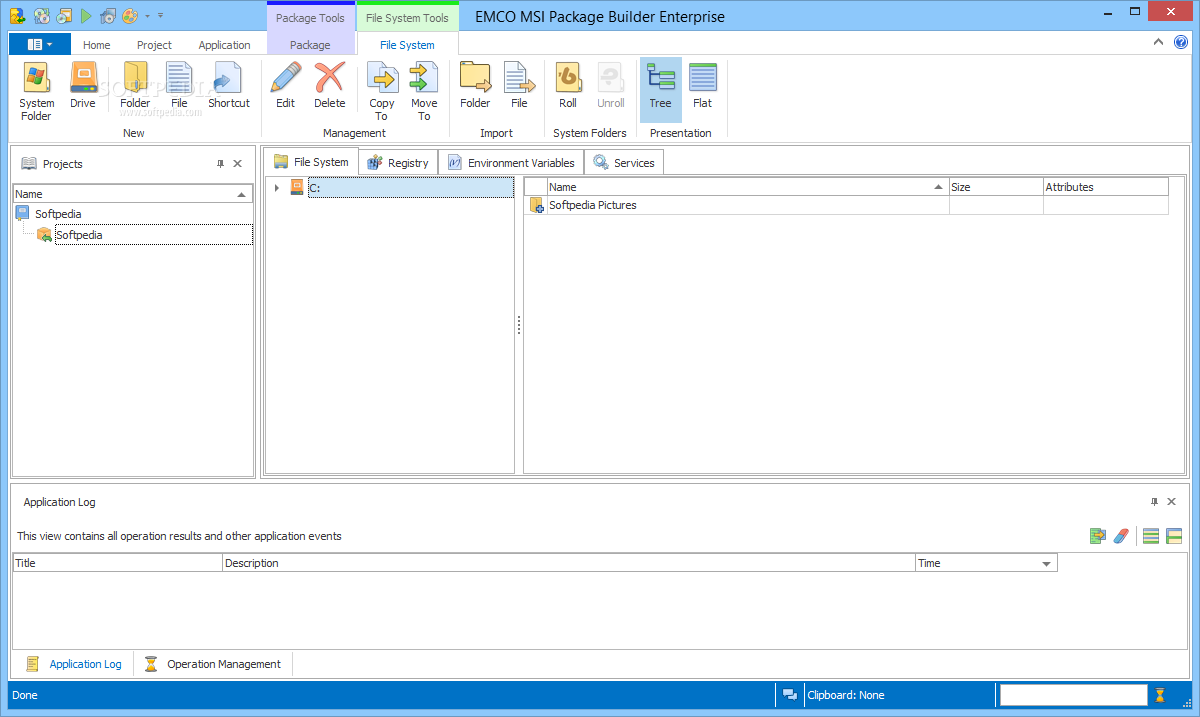The height and width of the screenshot is (717, 1200).
Task: Switch to Operation Management tab
Action: (213, 664)
